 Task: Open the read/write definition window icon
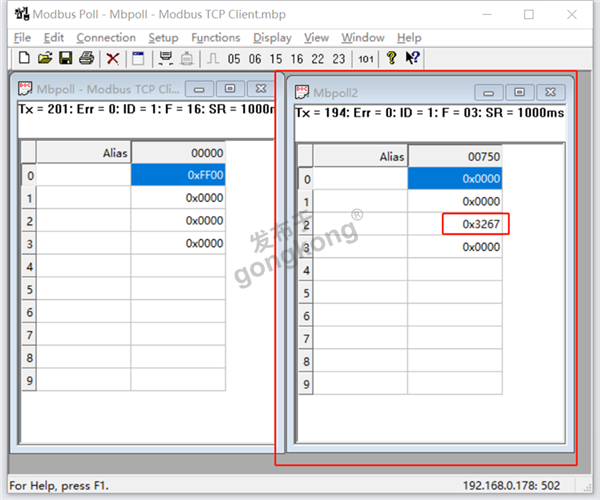(x=138, y=59)
